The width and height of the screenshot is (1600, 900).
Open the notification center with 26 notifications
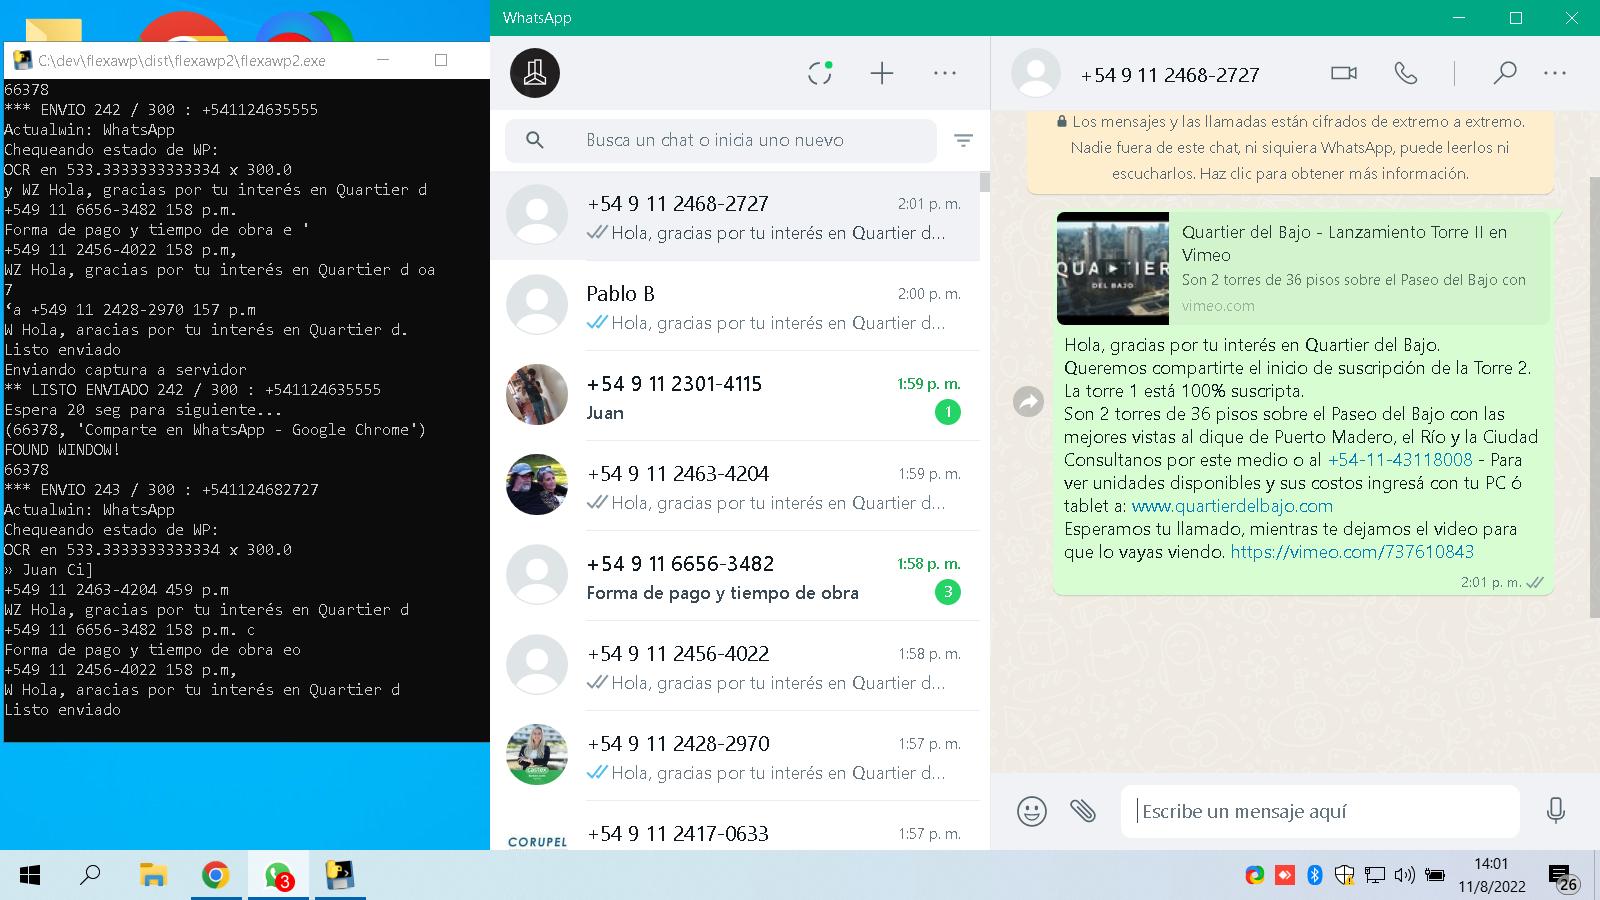(1563, 878)
